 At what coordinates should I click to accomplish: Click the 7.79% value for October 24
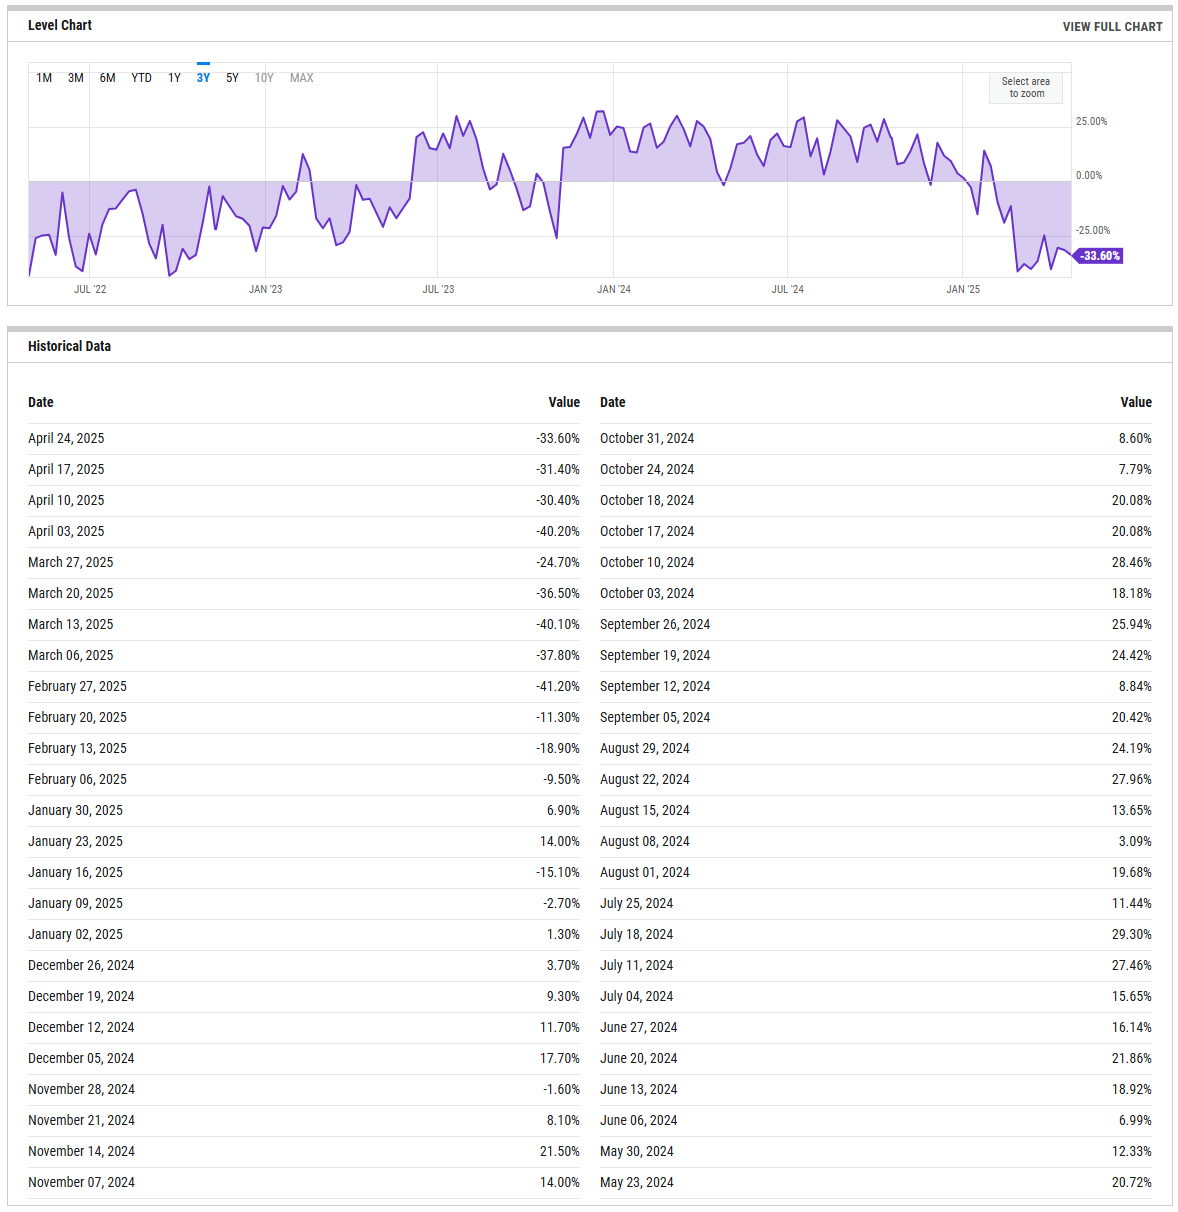pos(1135,469)
